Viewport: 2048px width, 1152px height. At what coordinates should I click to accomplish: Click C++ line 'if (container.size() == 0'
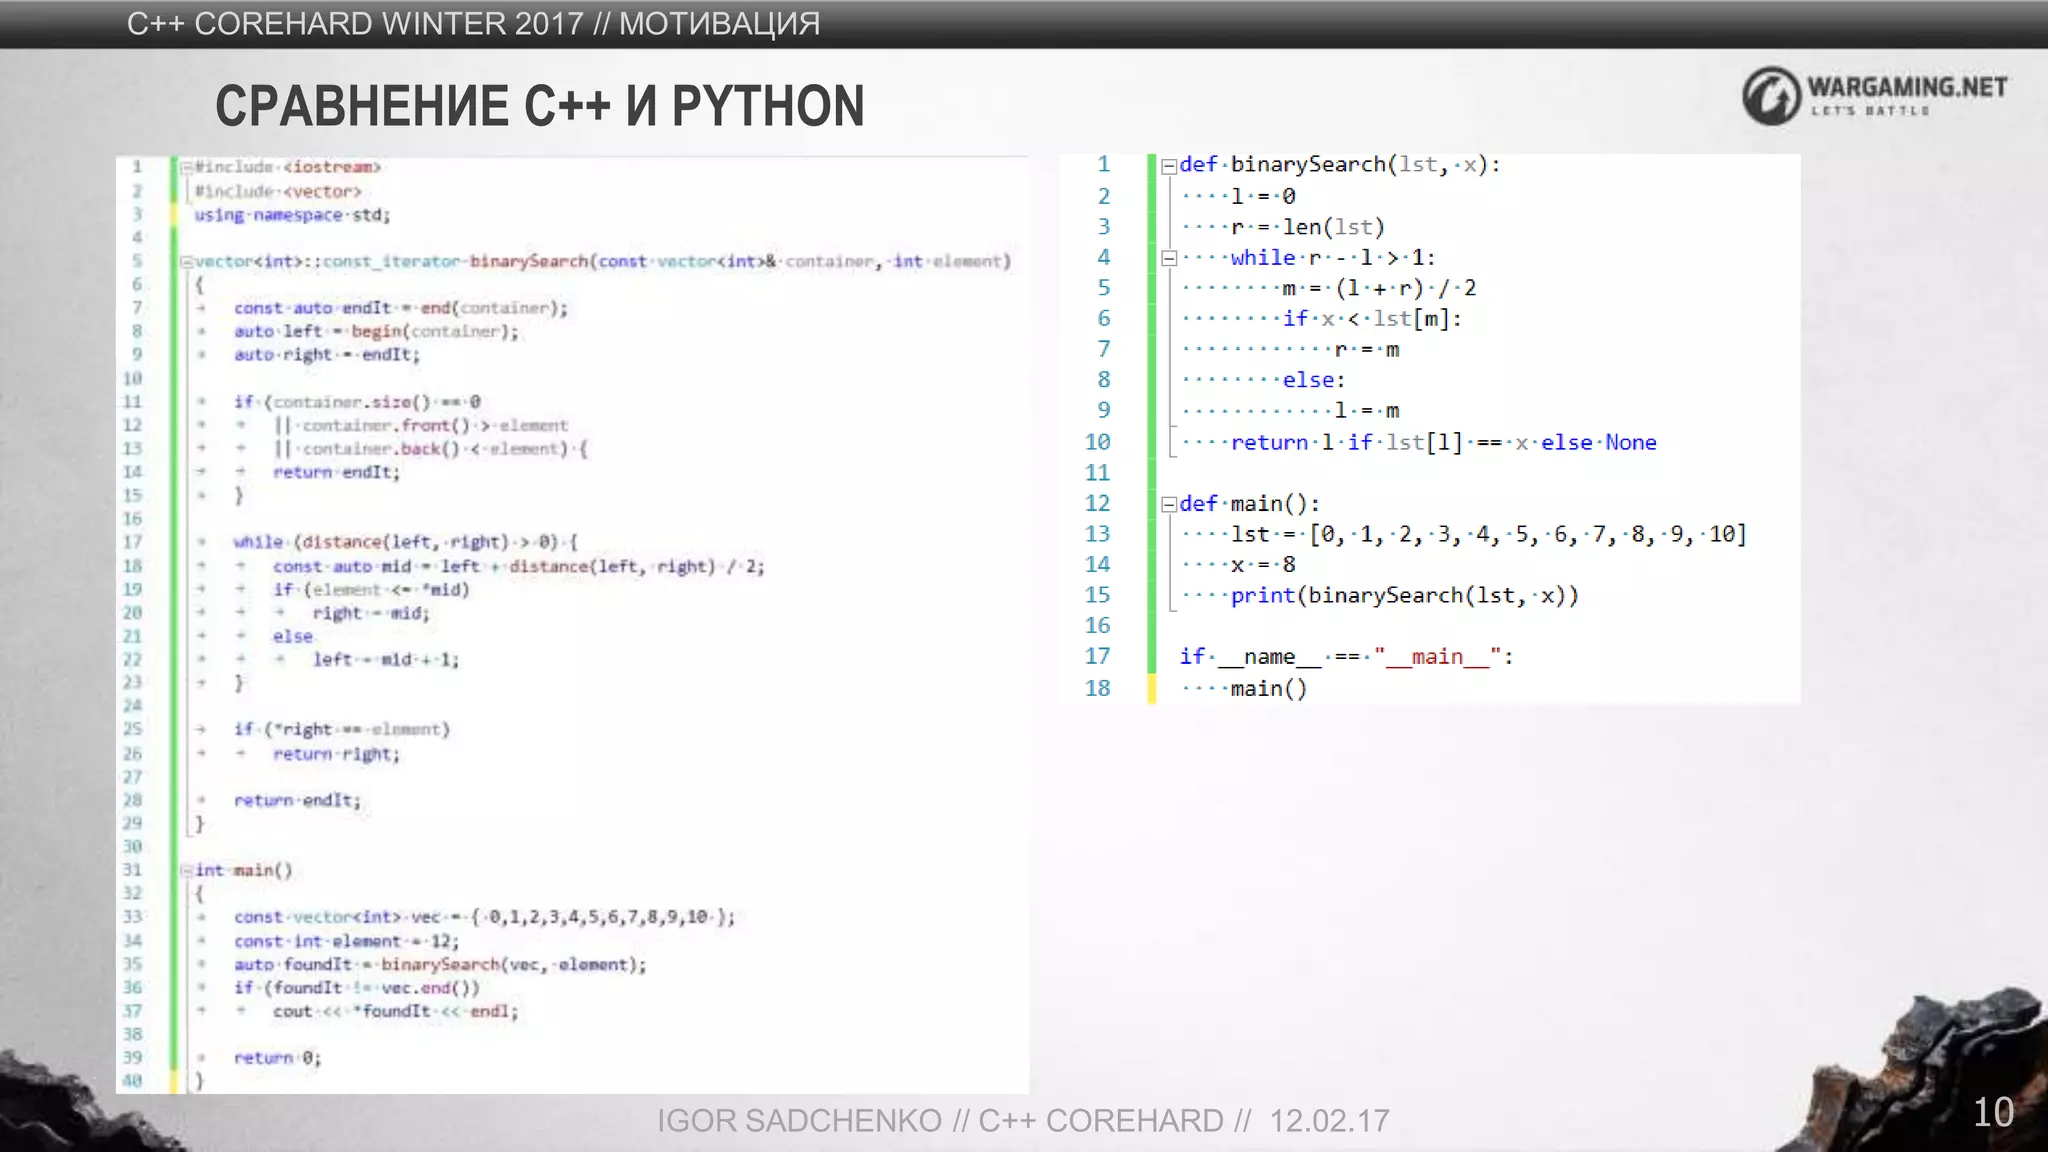[357, 402]
